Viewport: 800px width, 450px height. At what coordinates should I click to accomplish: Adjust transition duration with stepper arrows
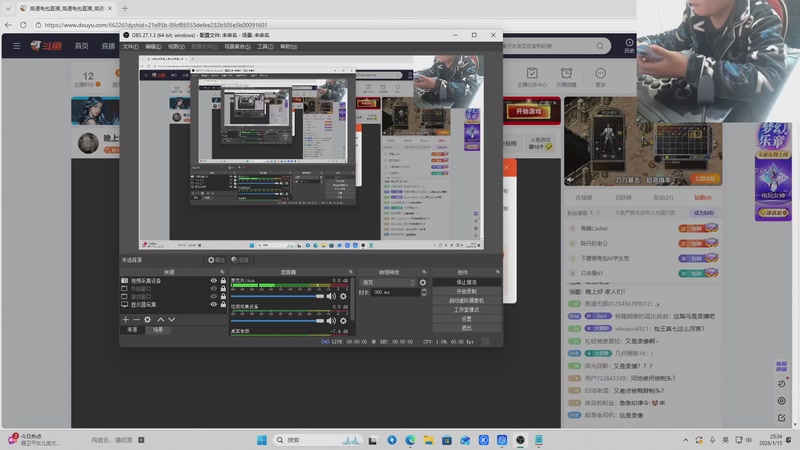[424, 292]
